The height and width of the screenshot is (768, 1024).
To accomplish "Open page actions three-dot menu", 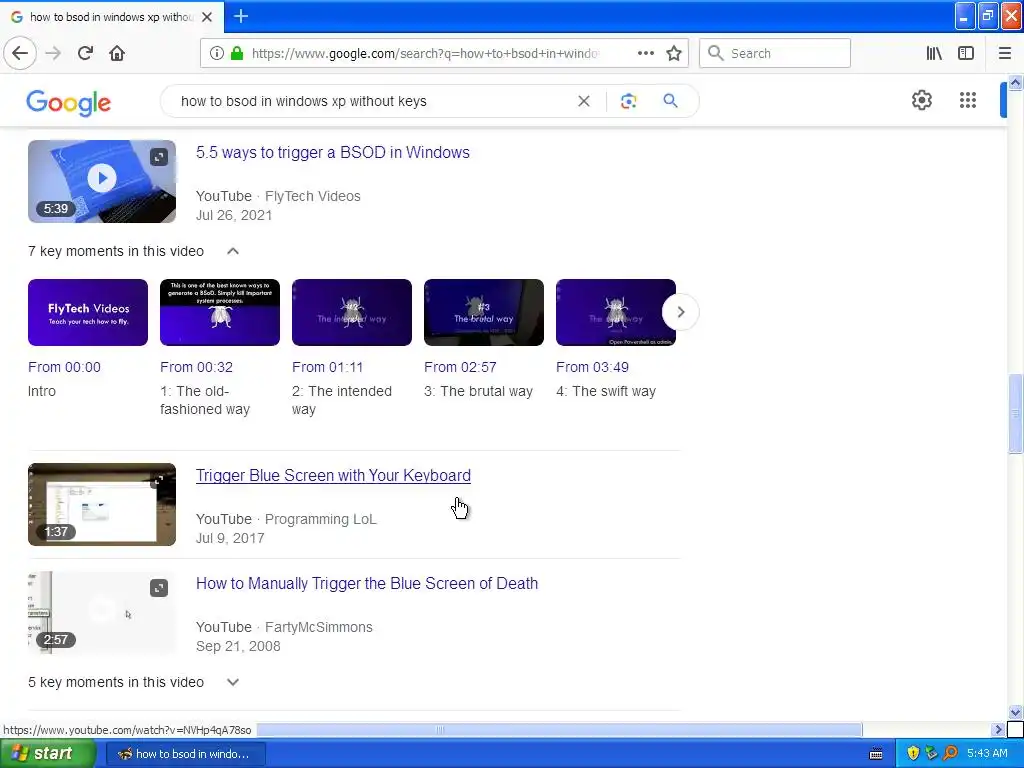I will pyautogui.click(x=645, y=53).
